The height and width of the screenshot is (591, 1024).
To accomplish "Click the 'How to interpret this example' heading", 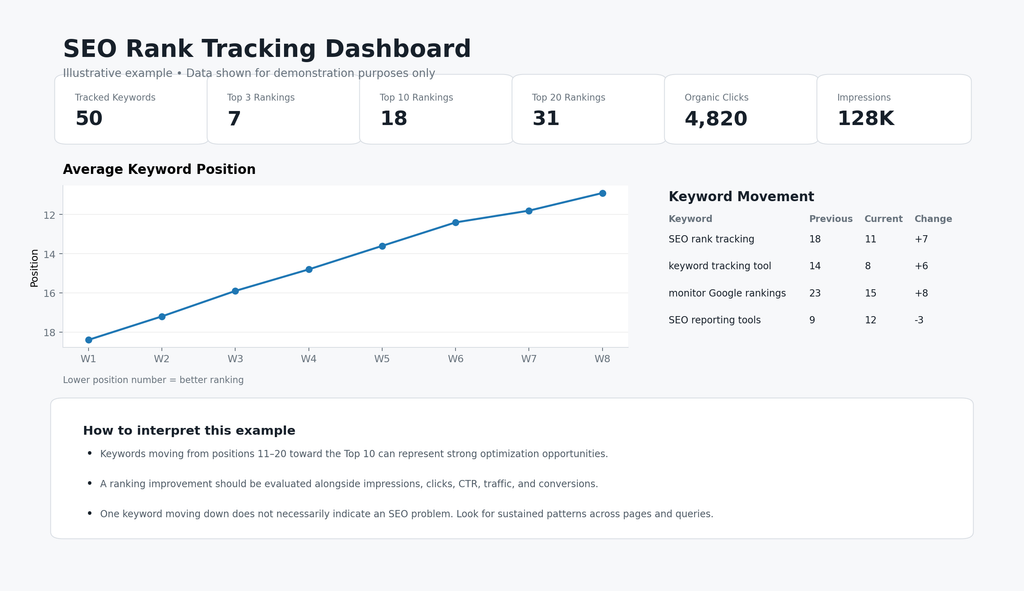I will coord(189,430).
